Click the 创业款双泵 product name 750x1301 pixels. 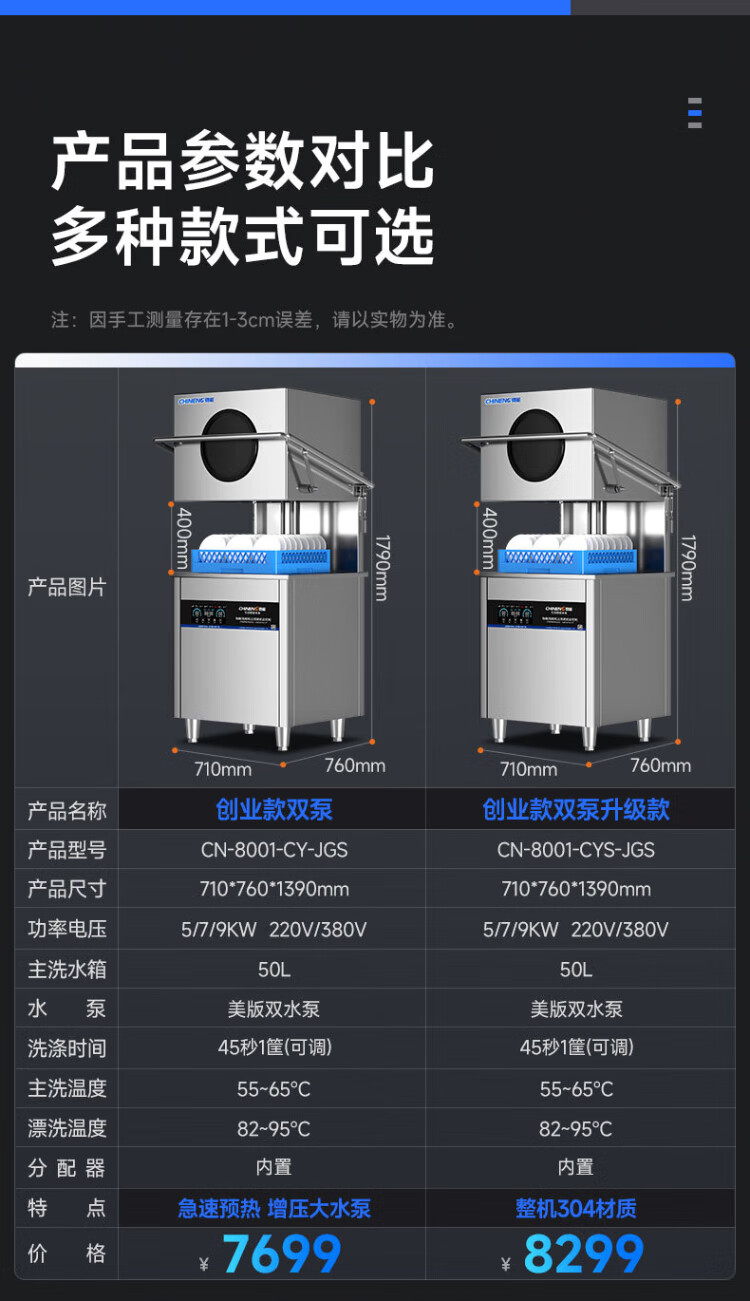274,809
